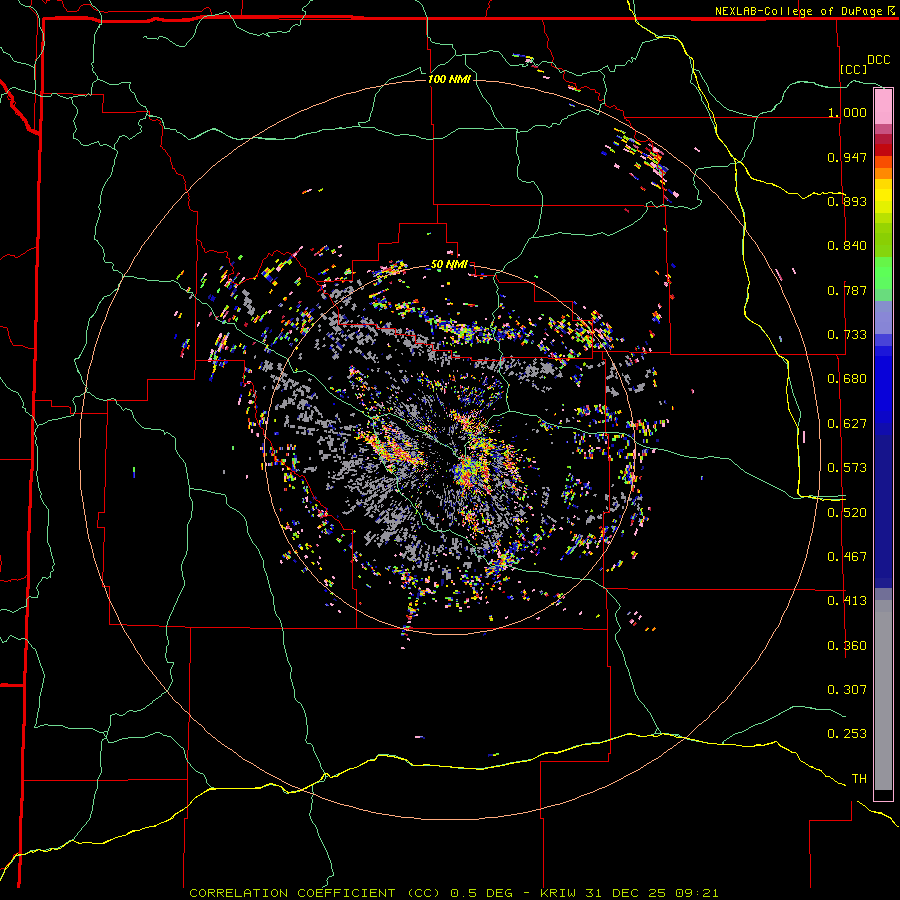900x900 pixels.
Task: Click the 1.000 legend value
Action: (847, 112)
